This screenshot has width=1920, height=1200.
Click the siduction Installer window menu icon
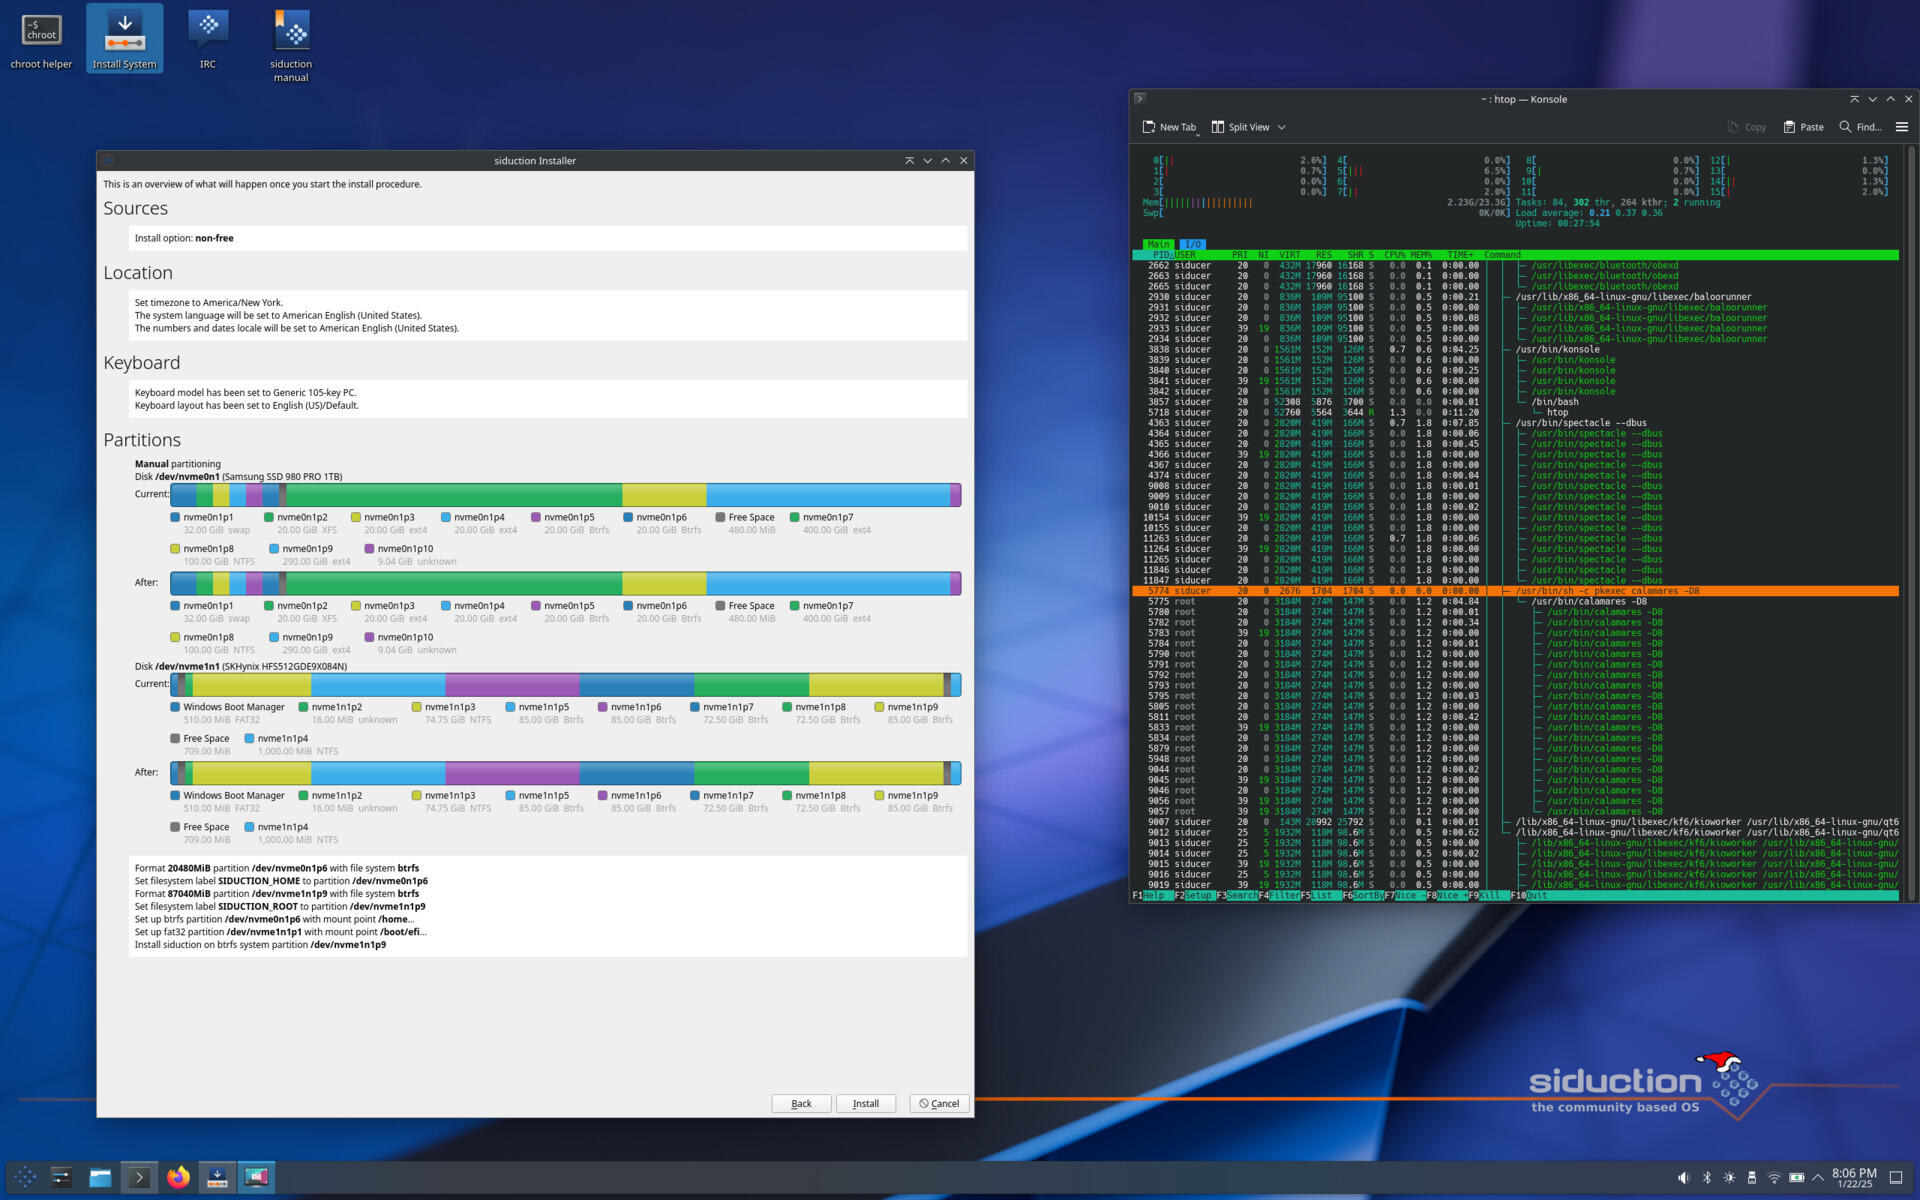click(108, 160)
